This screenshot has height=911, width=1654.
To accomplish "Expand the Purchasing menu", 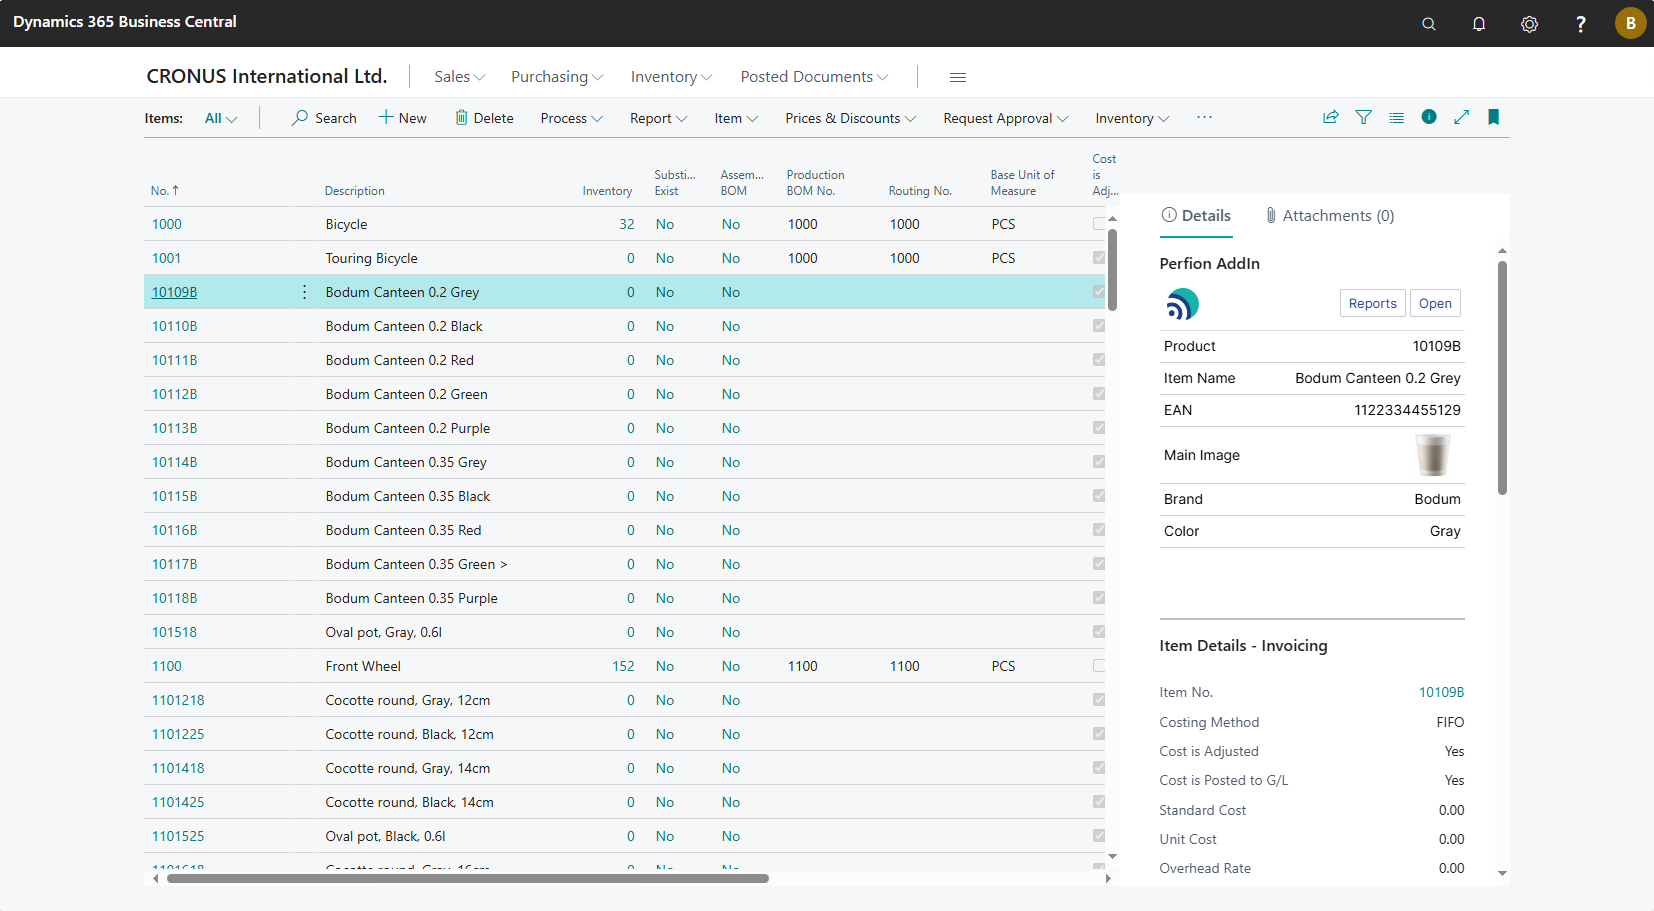I will tap(557, 77).
